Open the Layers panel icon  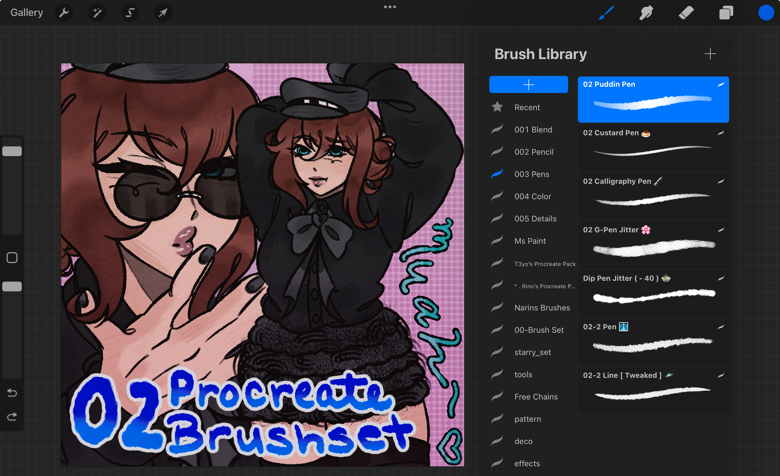tap(726, 12)
